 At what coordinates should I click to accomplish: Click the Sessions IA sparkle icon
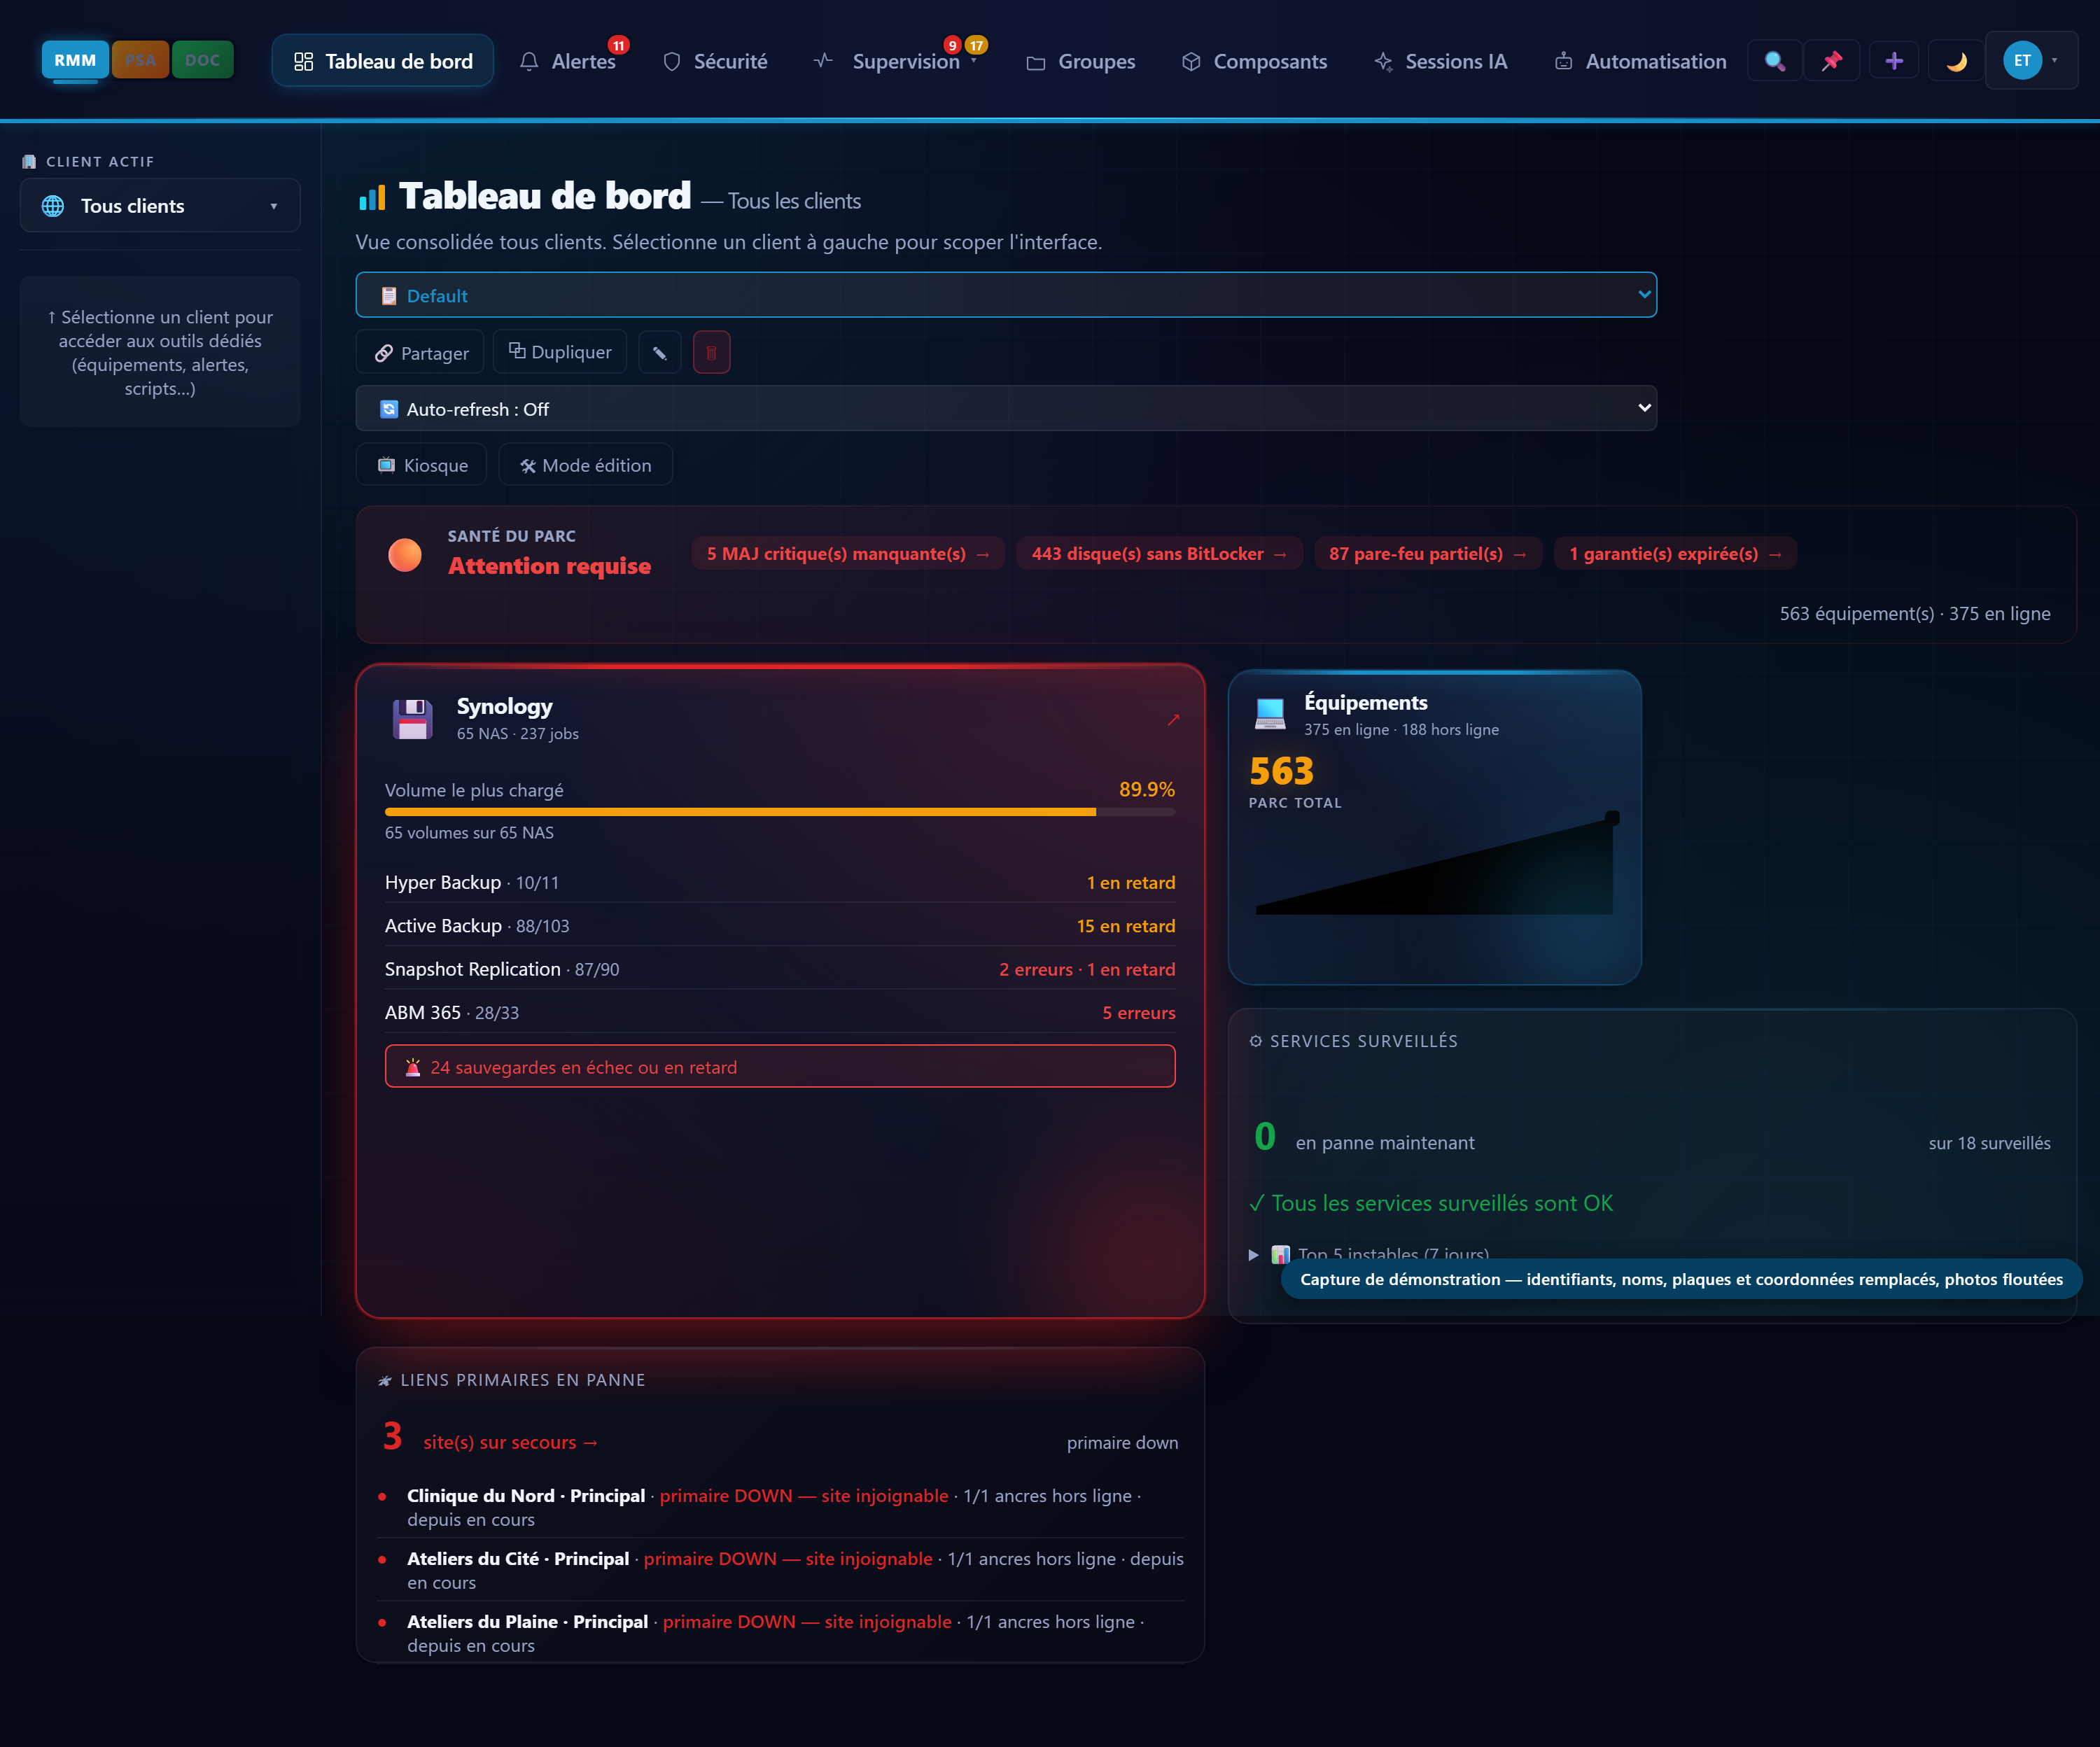tap(1383, 62)
